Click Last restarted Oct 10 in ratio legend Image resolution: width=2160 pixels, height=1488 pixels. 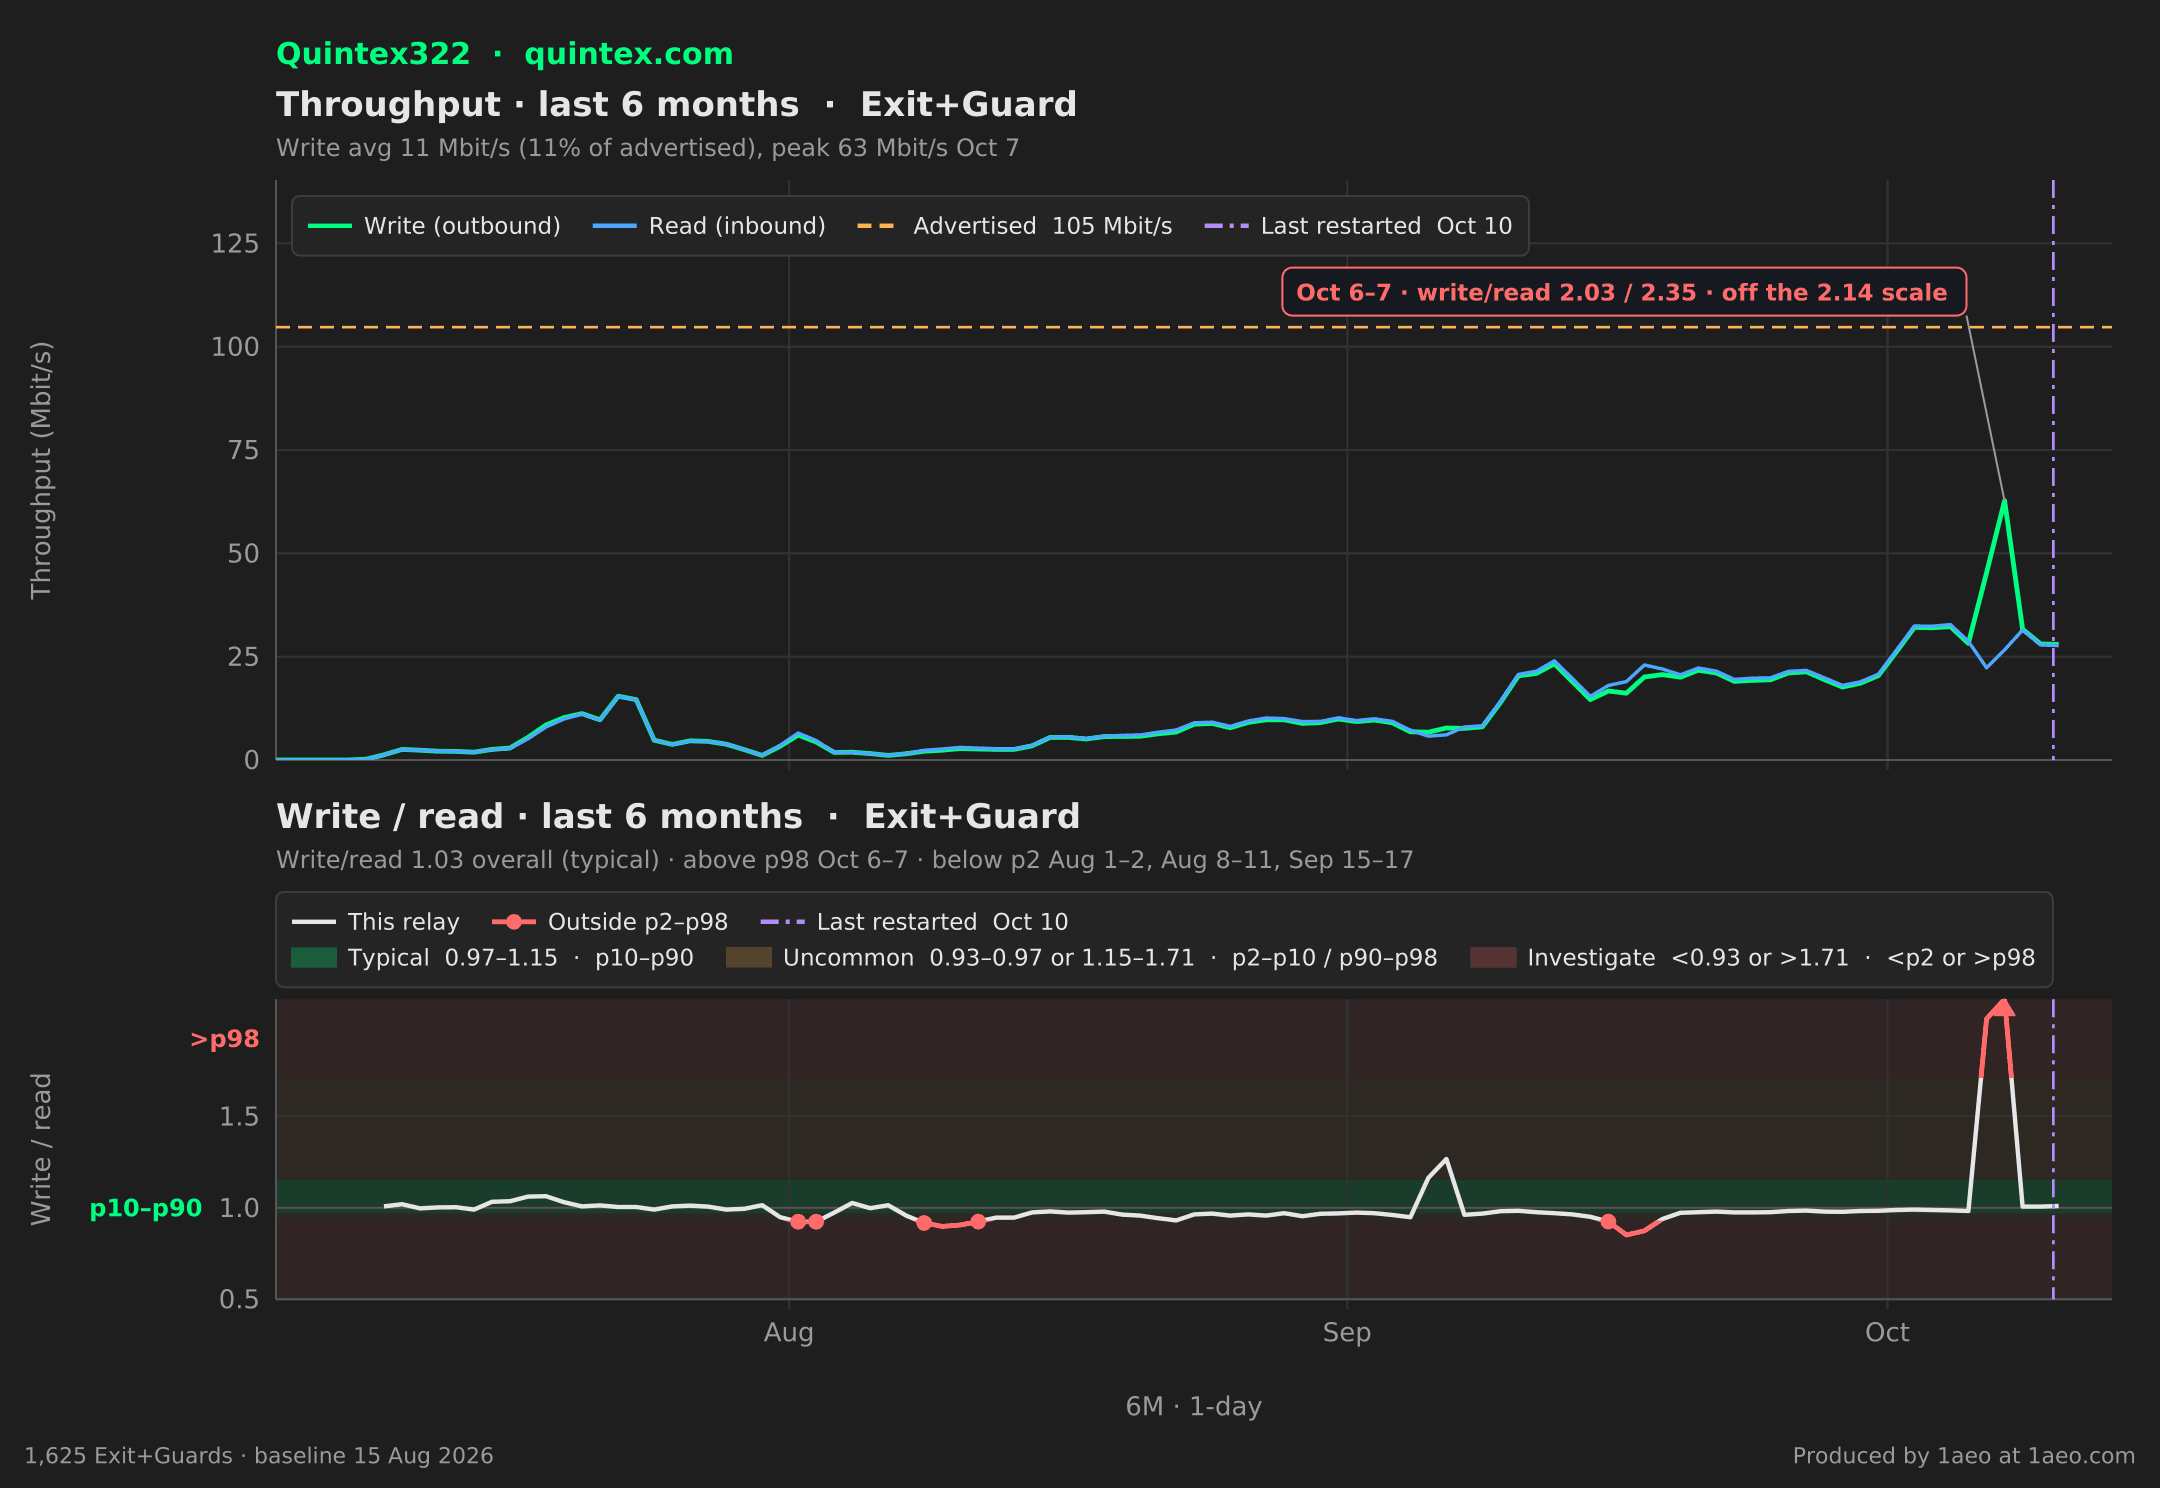pyautogui.click(x=914, y=922)
